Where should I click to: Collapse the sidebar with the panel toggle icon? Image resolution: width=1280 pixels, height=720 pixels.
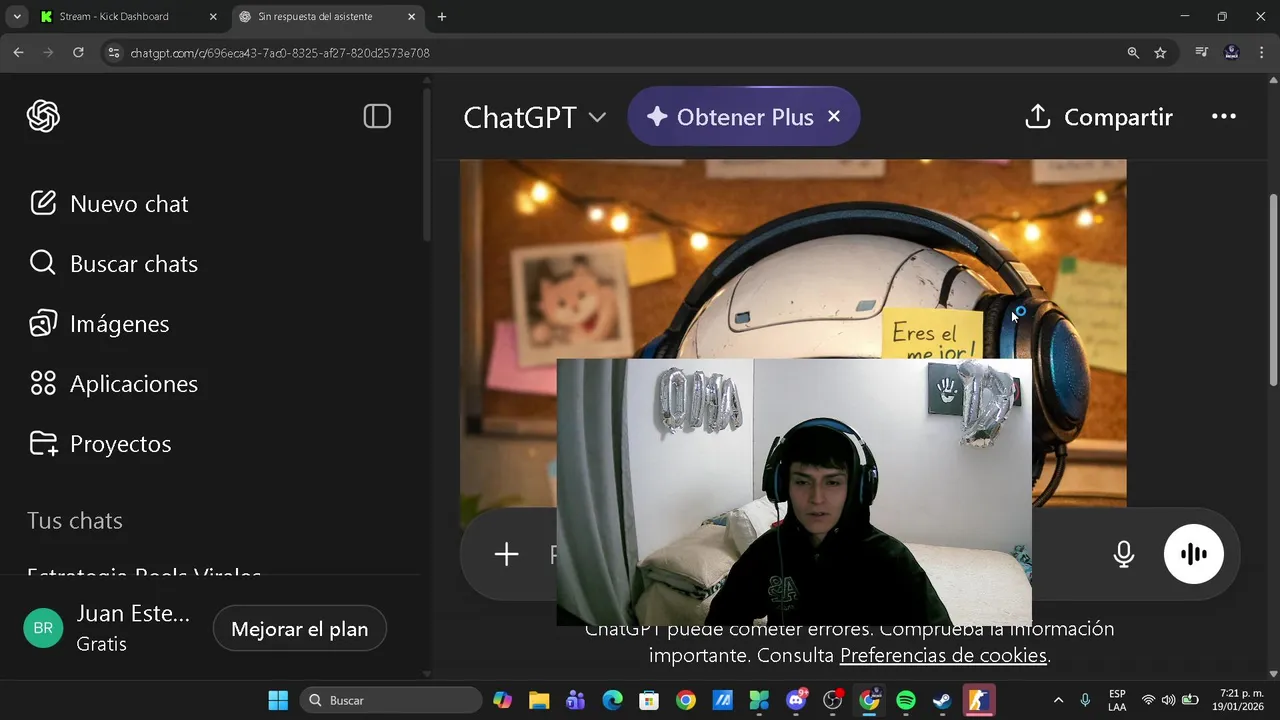[377, 117]
